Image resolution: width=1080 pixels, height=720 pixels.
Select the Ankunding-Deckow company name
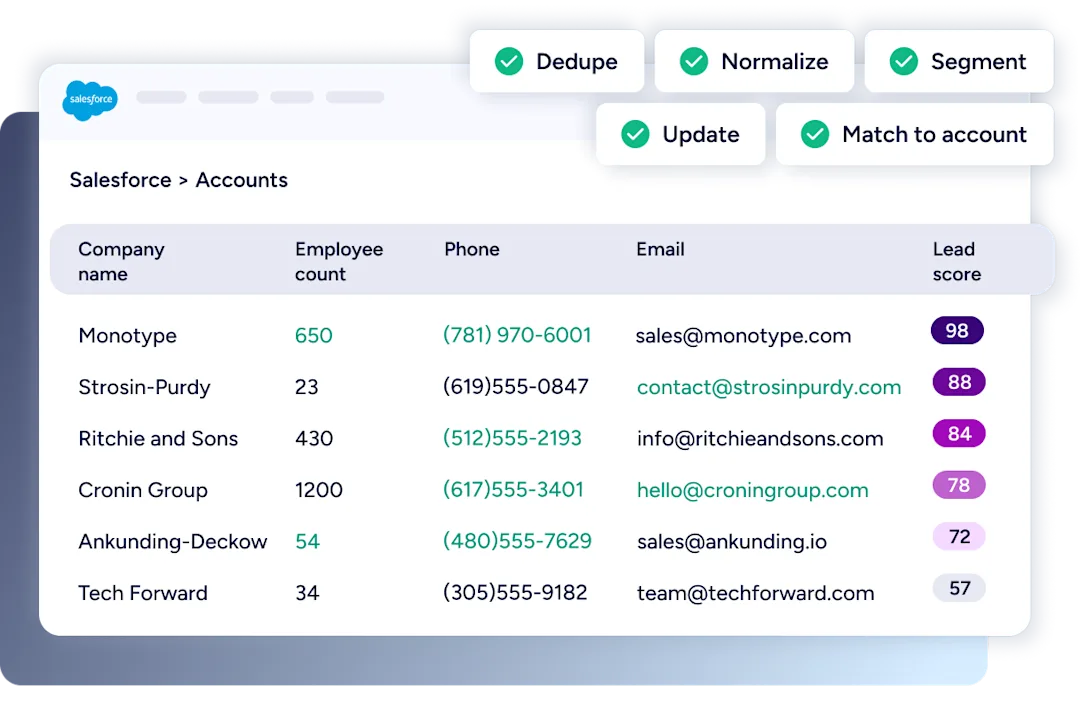(x=172, y=542)
